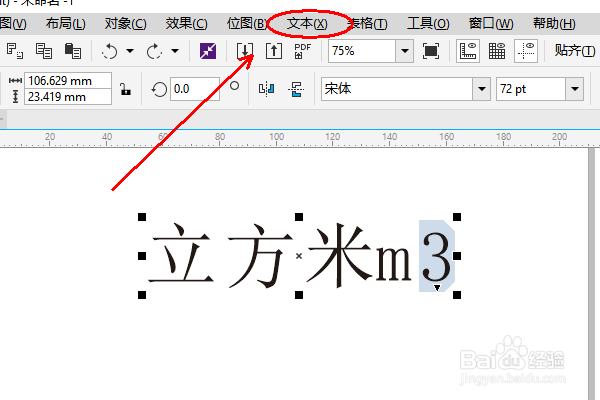Click the letter m in the text
Screen dimensions: 600x400
[x=394, y=263]
